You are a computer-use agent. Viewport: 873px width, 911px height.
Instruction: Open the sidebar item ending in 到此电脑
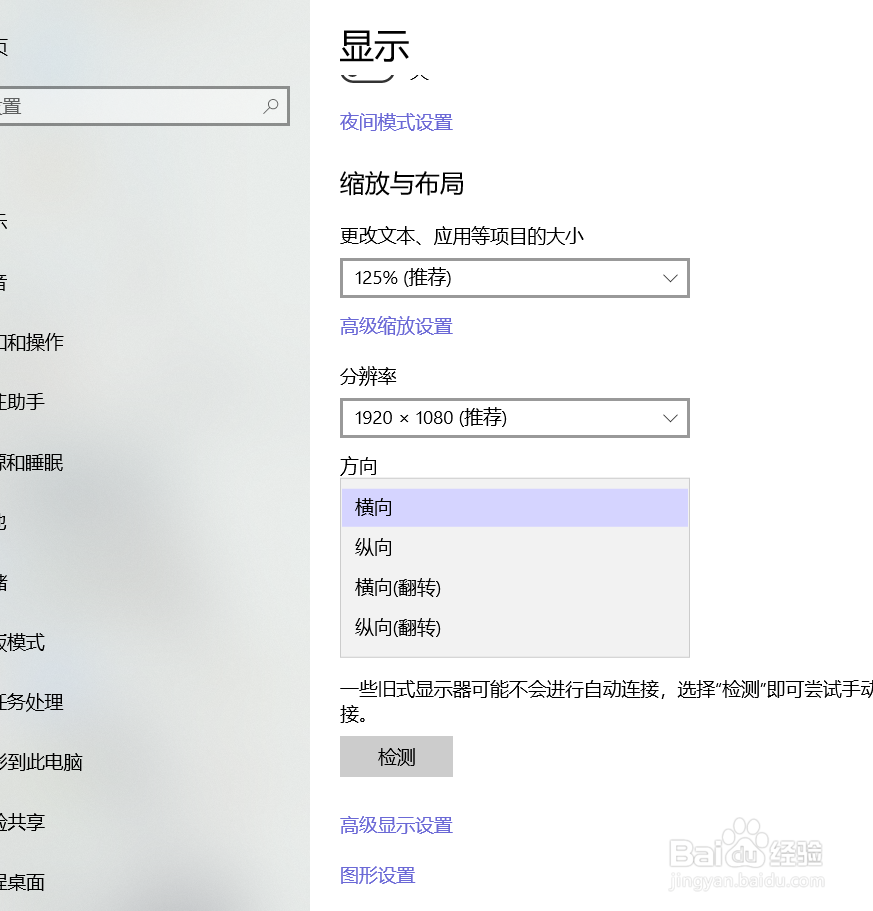41,762
